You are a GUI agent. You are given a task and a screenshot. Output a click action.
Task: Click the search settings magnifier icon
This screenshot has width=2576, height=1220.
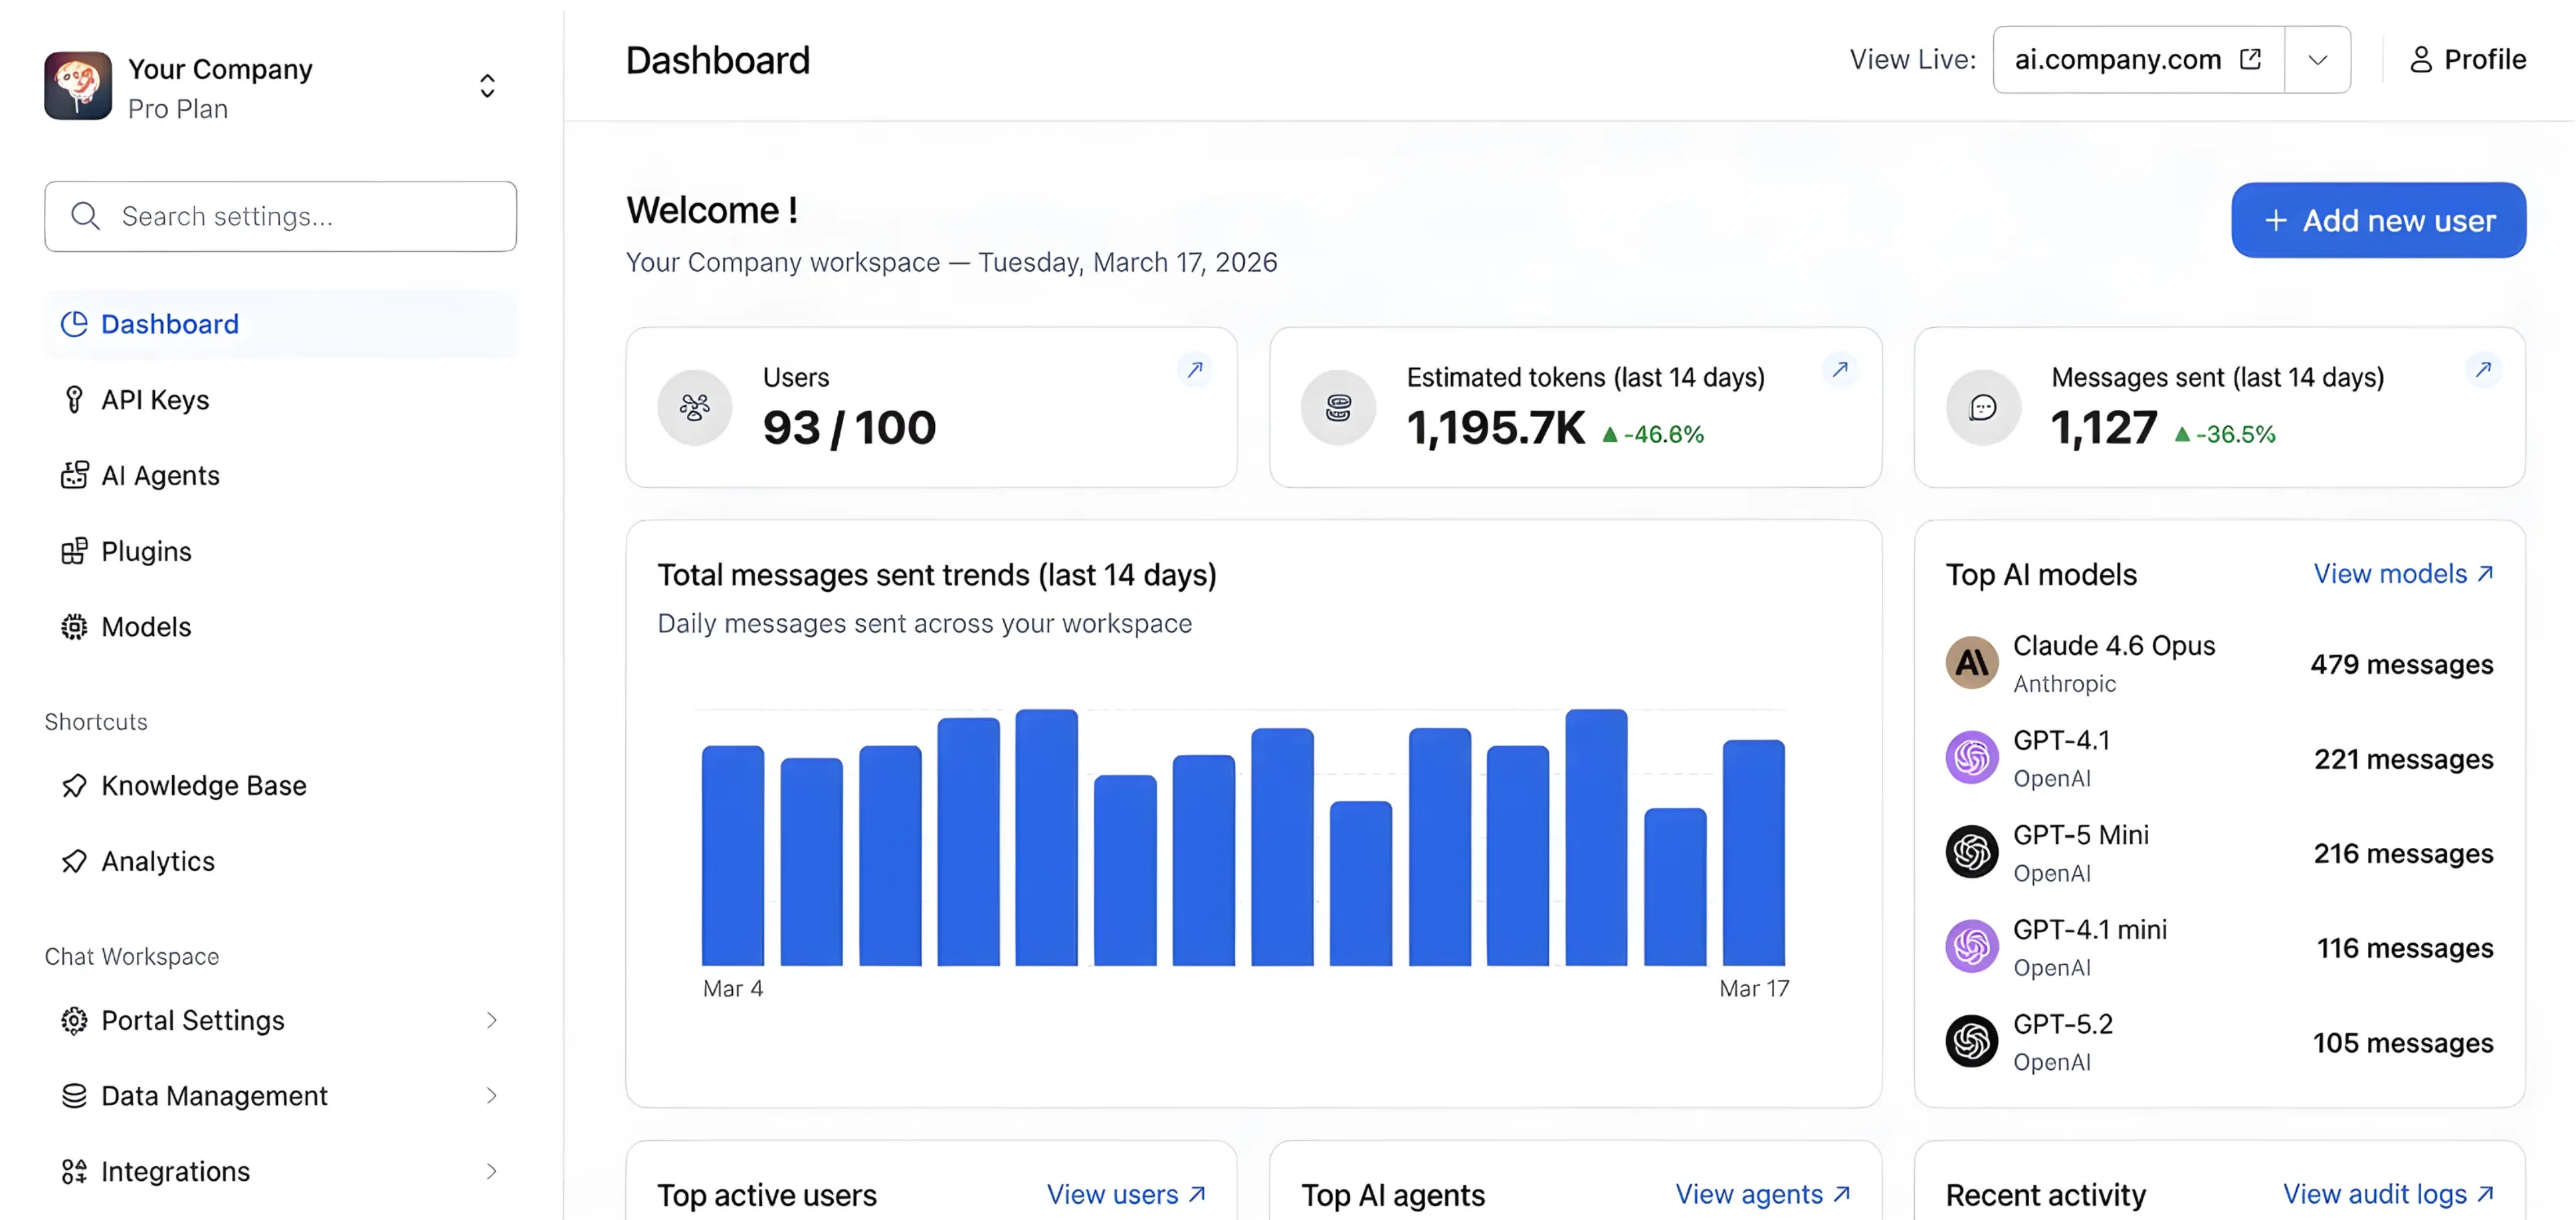[85, 215]
